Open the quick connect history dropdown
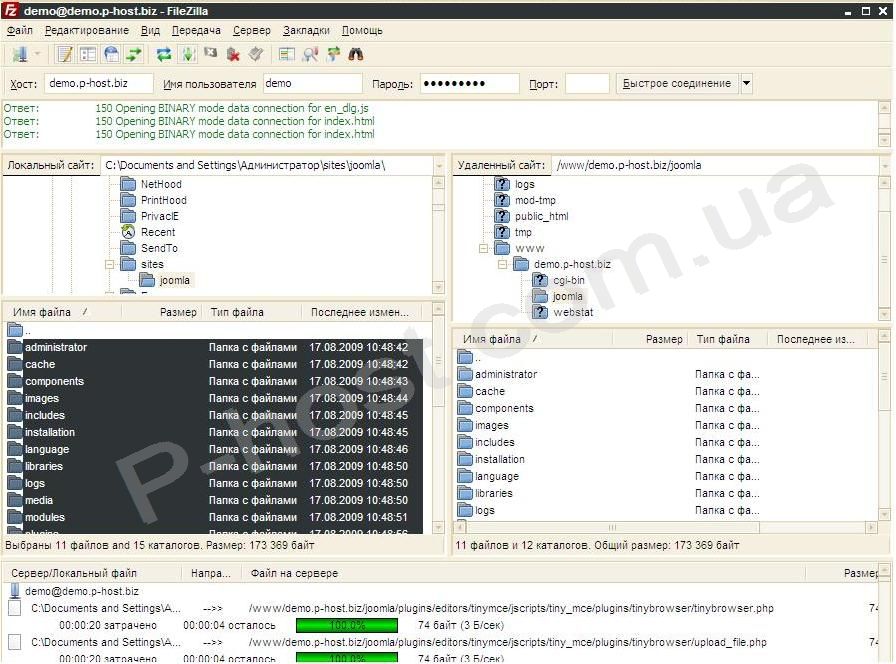Image resolution: width=896 pixels, height=664 pixels. click(746, 83)
